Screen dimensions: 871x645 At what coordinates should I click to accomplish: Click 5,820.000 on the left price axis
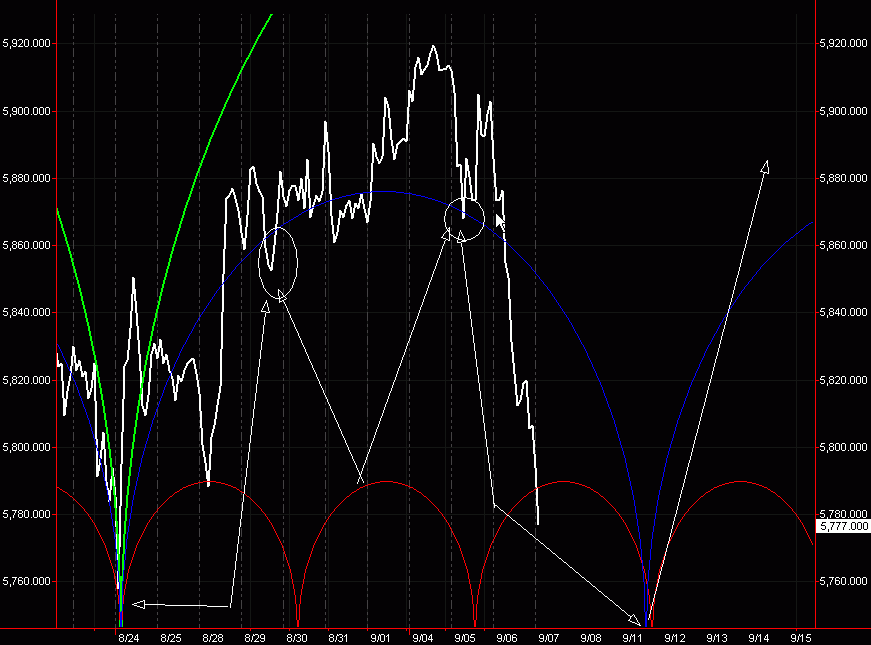(x=26, y=380)
